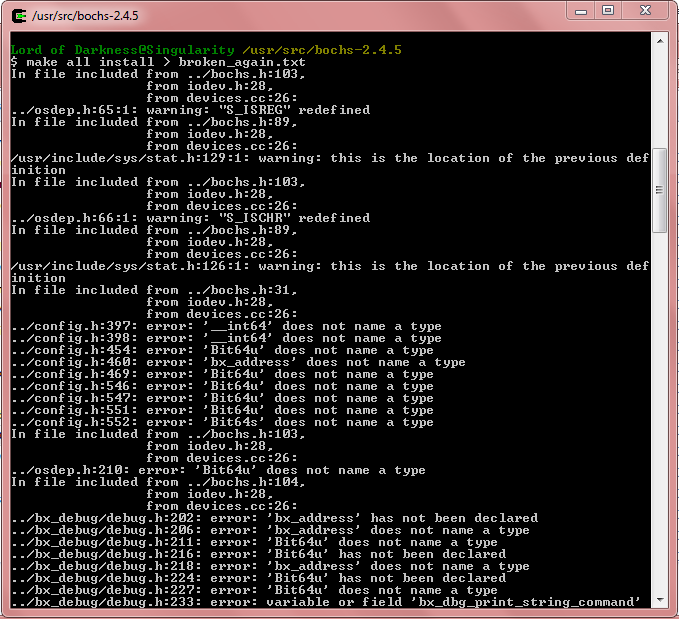Click the 'debug.h:224' error line

[x=258, y=578]
